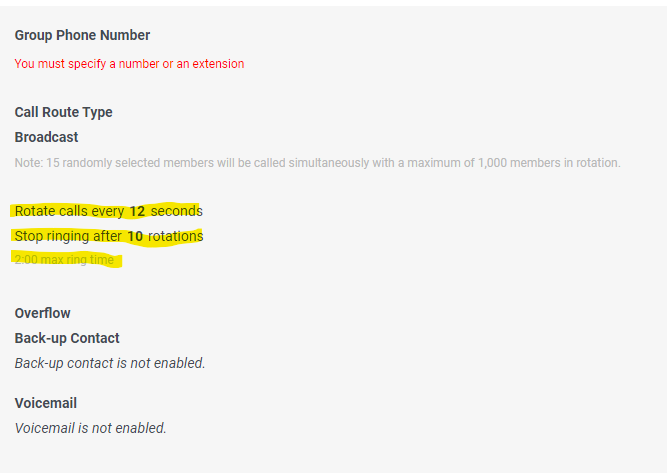Click the word extension in the error
This screenshot has height=473, width=667.
(x=219, y=64)
